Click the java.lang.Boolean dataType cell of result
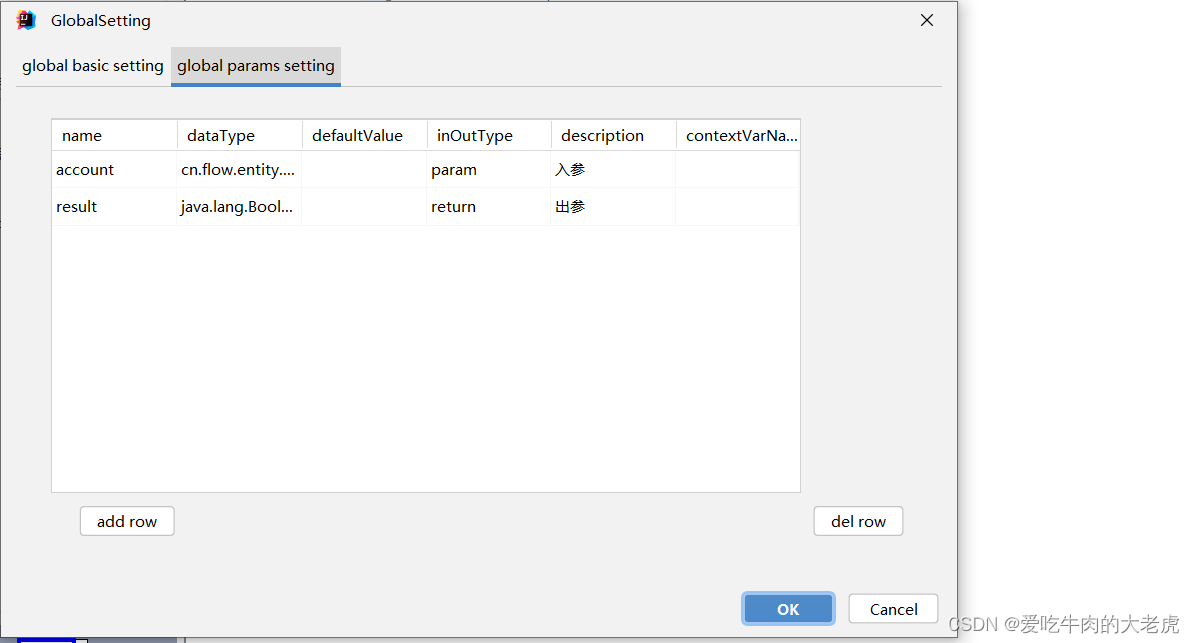Screen dimensions: 1194x643 click(x=238, y=206)
